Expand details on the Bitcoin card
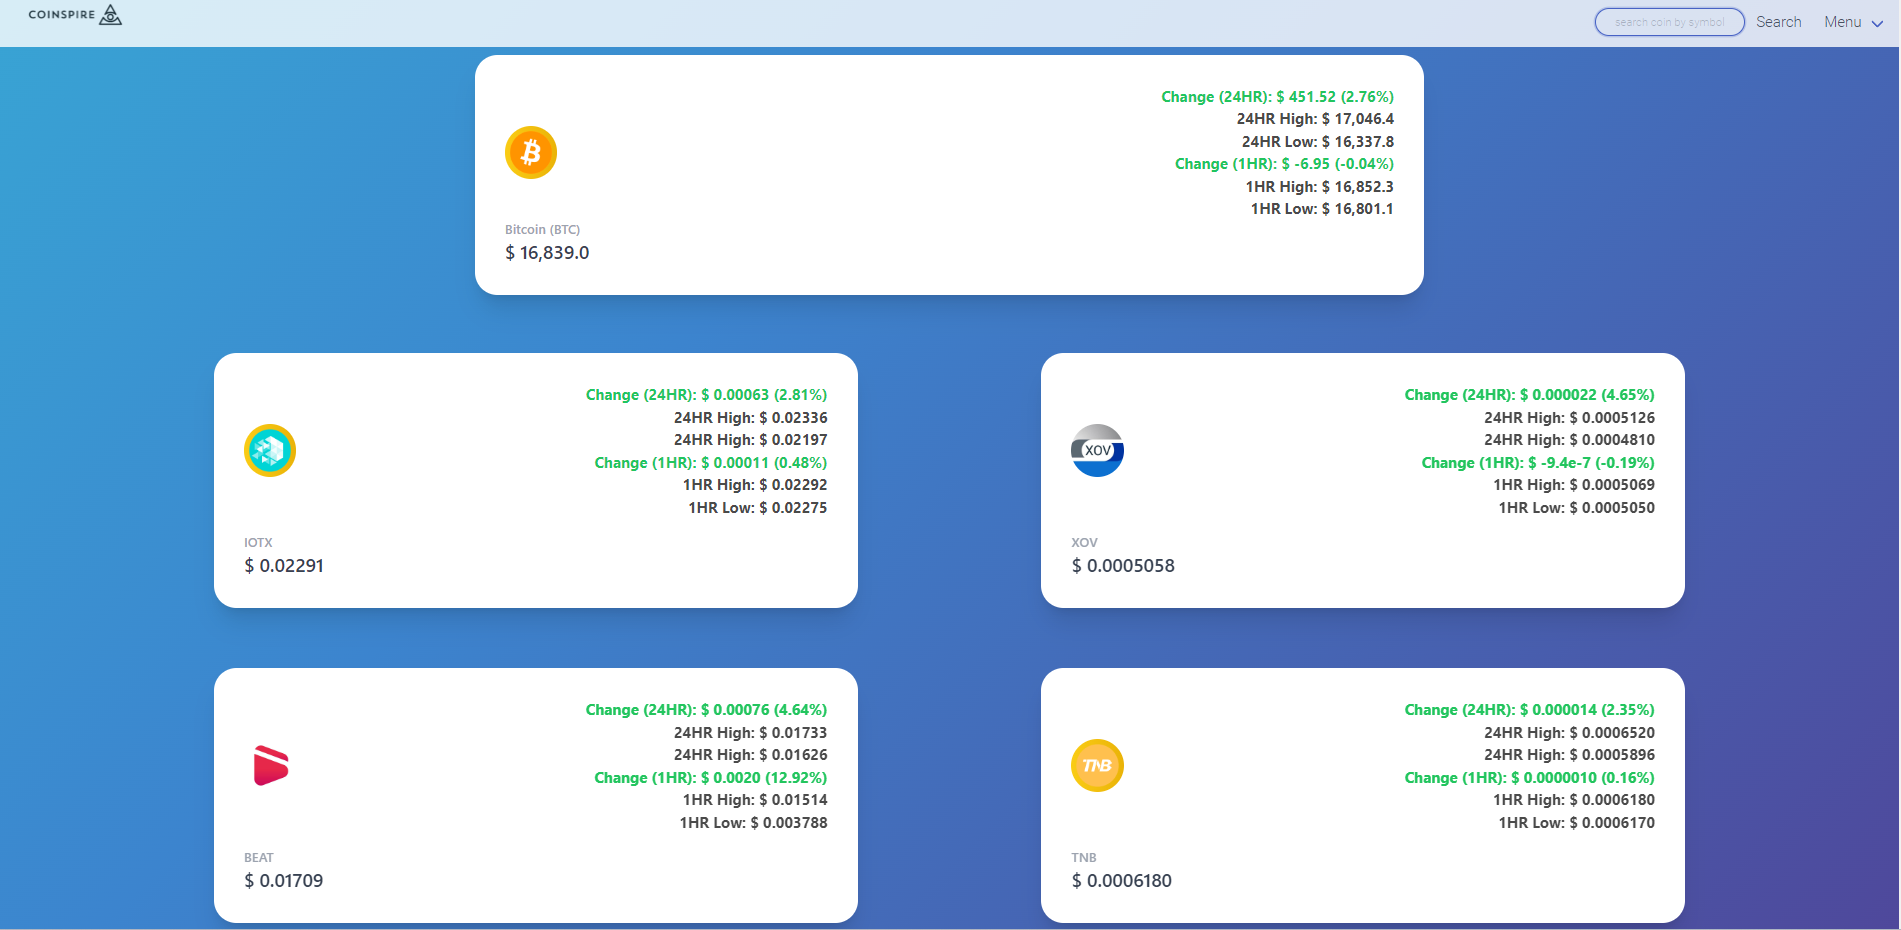1901x930 pixels. [949, 175]
